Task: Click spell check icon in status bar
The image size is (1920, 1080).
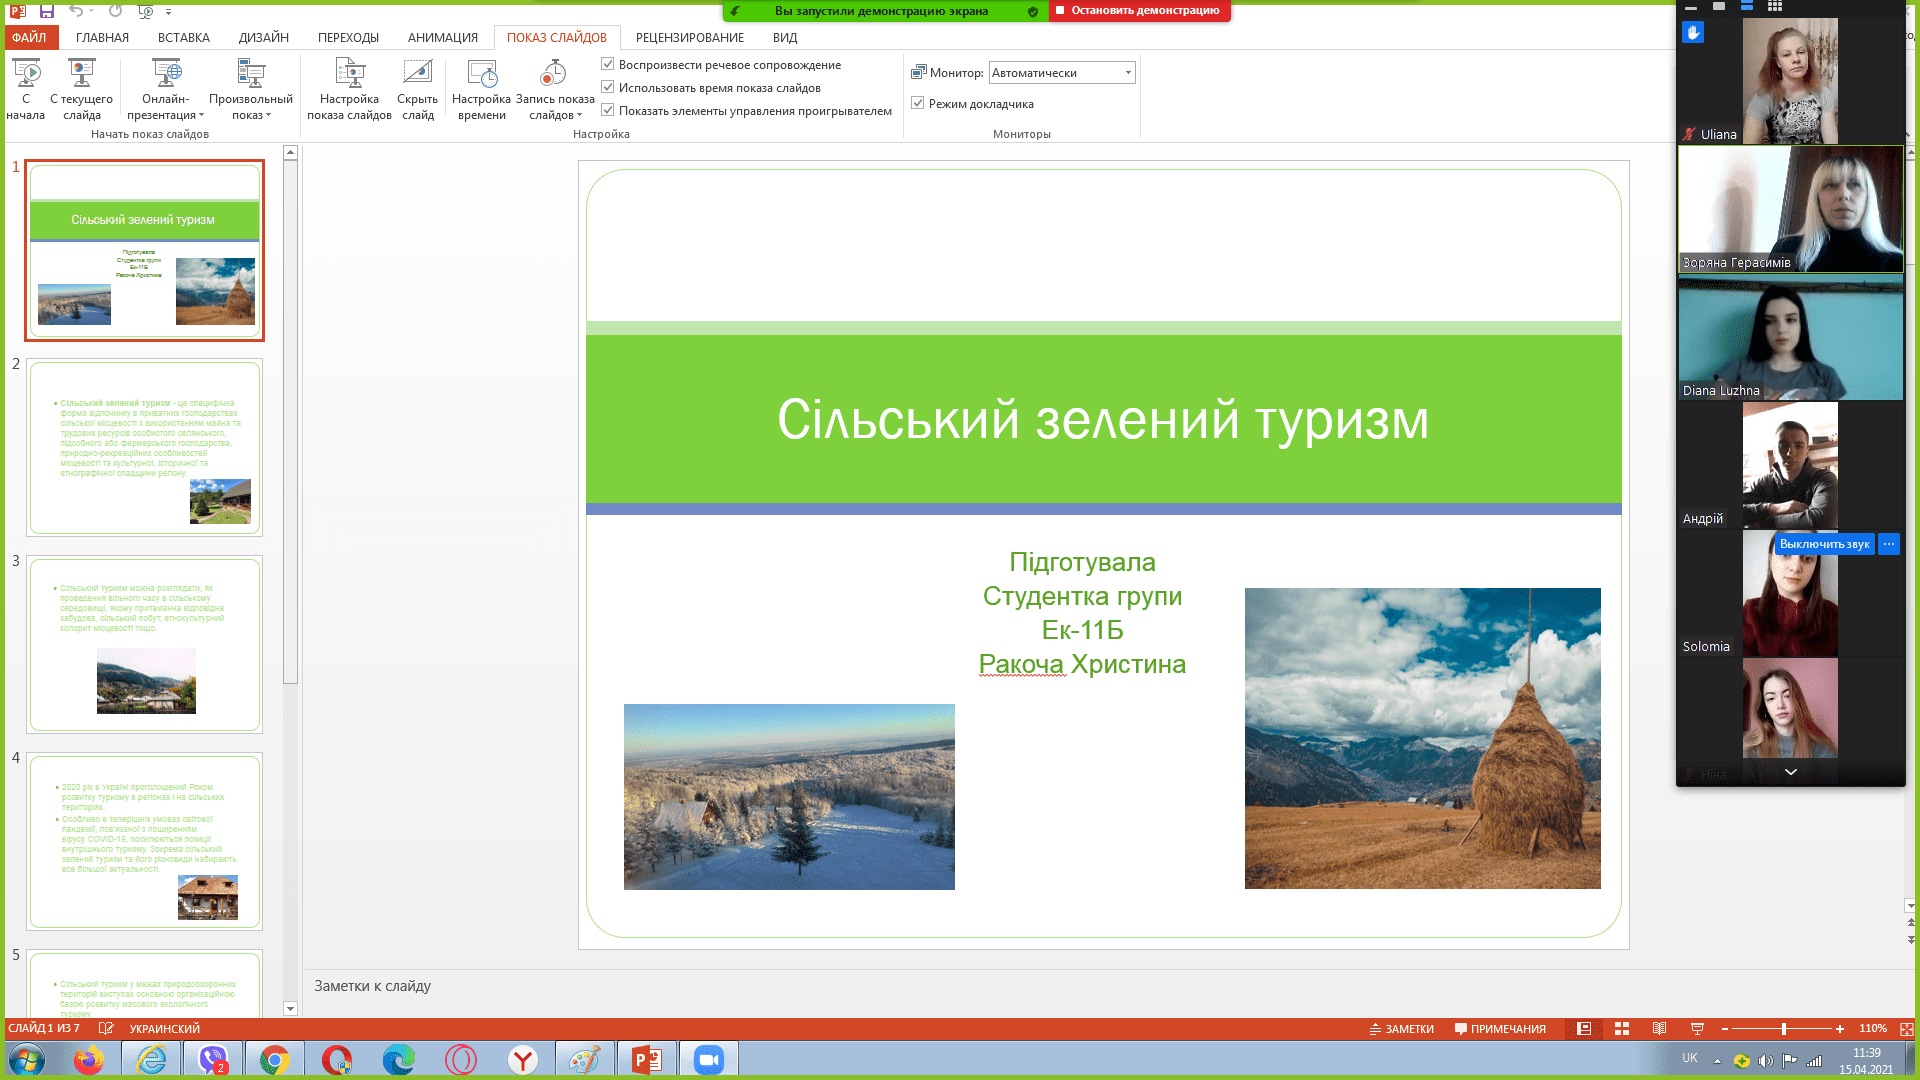Action: (x=106, y=1029)
